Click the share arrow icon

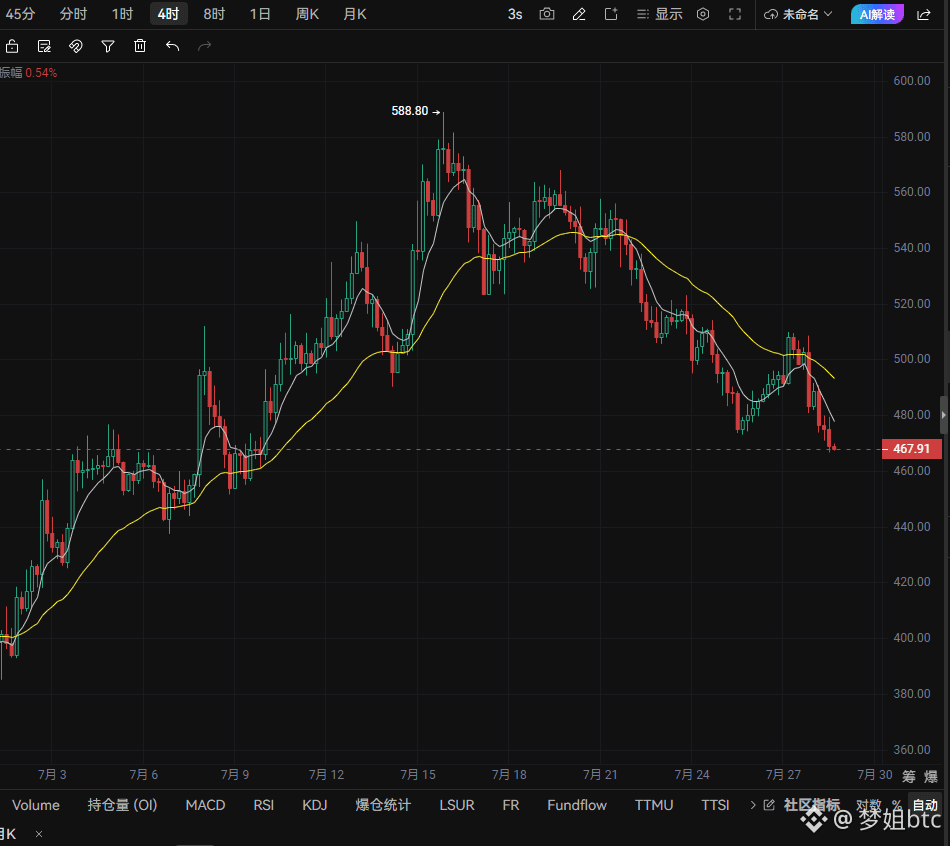923,14
